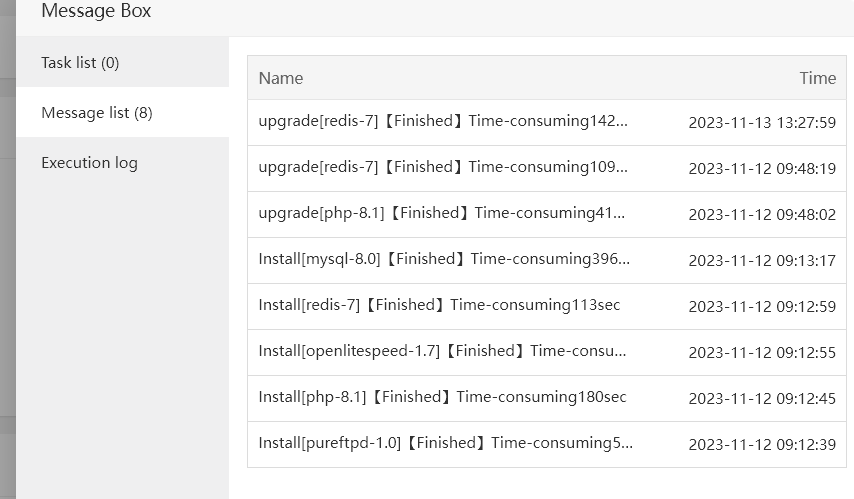
Task: Select the 09:12:39 time entry
Action: point(762,445)
